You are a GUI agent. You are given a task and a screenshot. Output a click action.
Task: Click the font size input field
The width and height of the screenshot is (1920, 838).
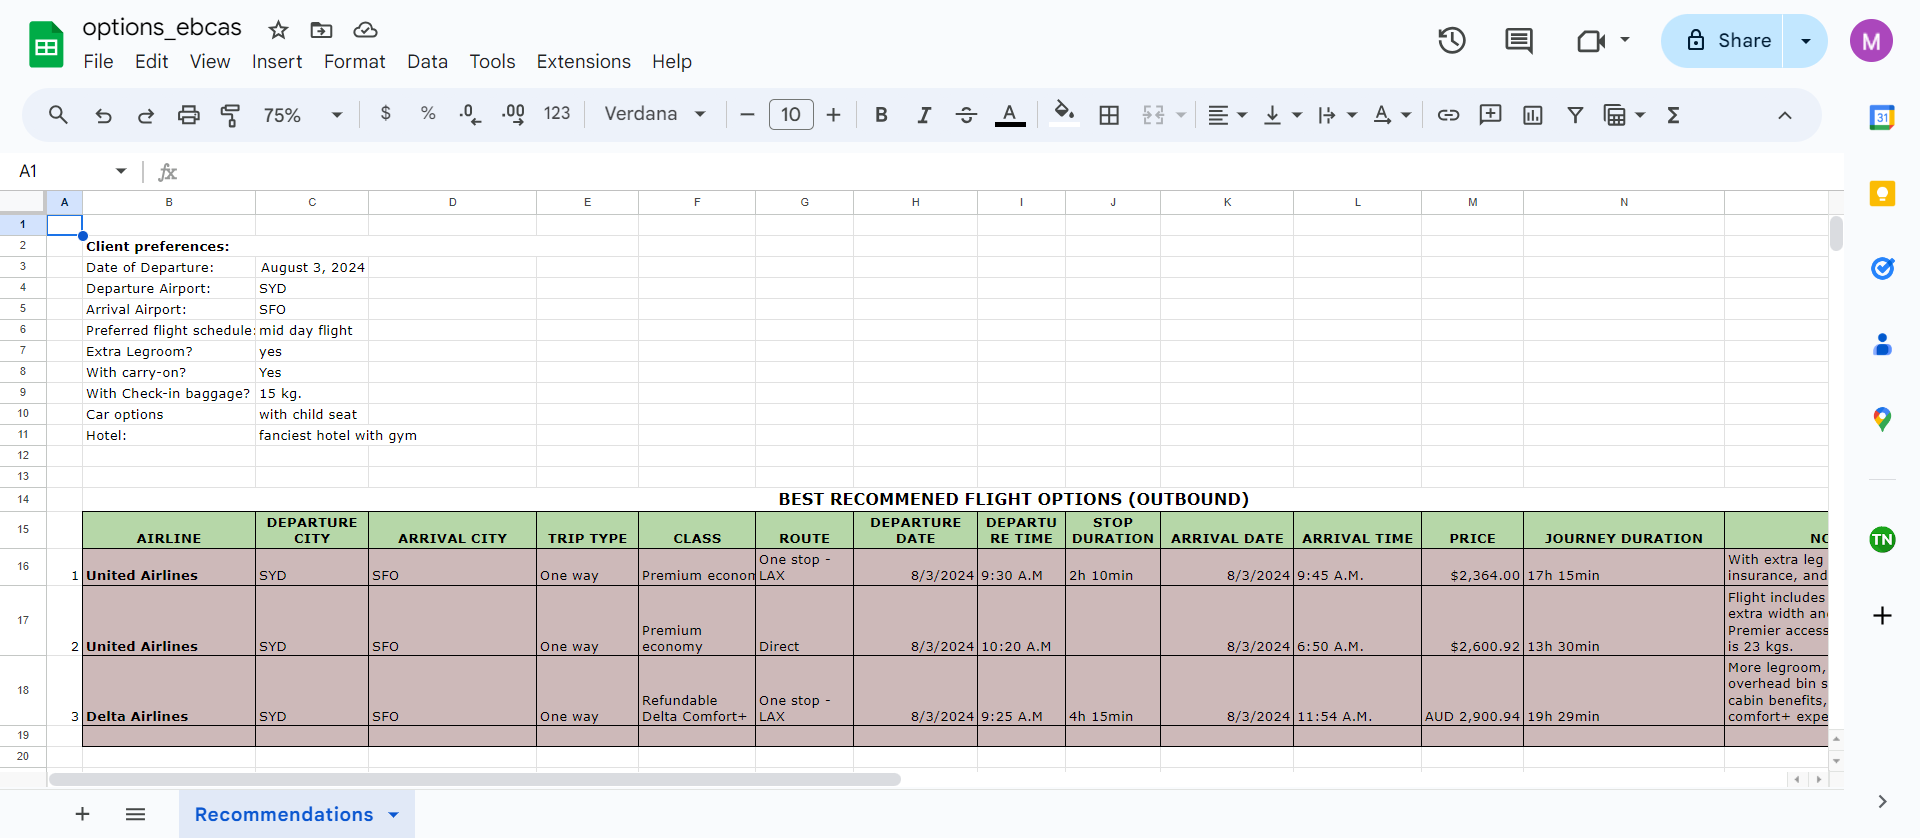(x=791, y=114)
